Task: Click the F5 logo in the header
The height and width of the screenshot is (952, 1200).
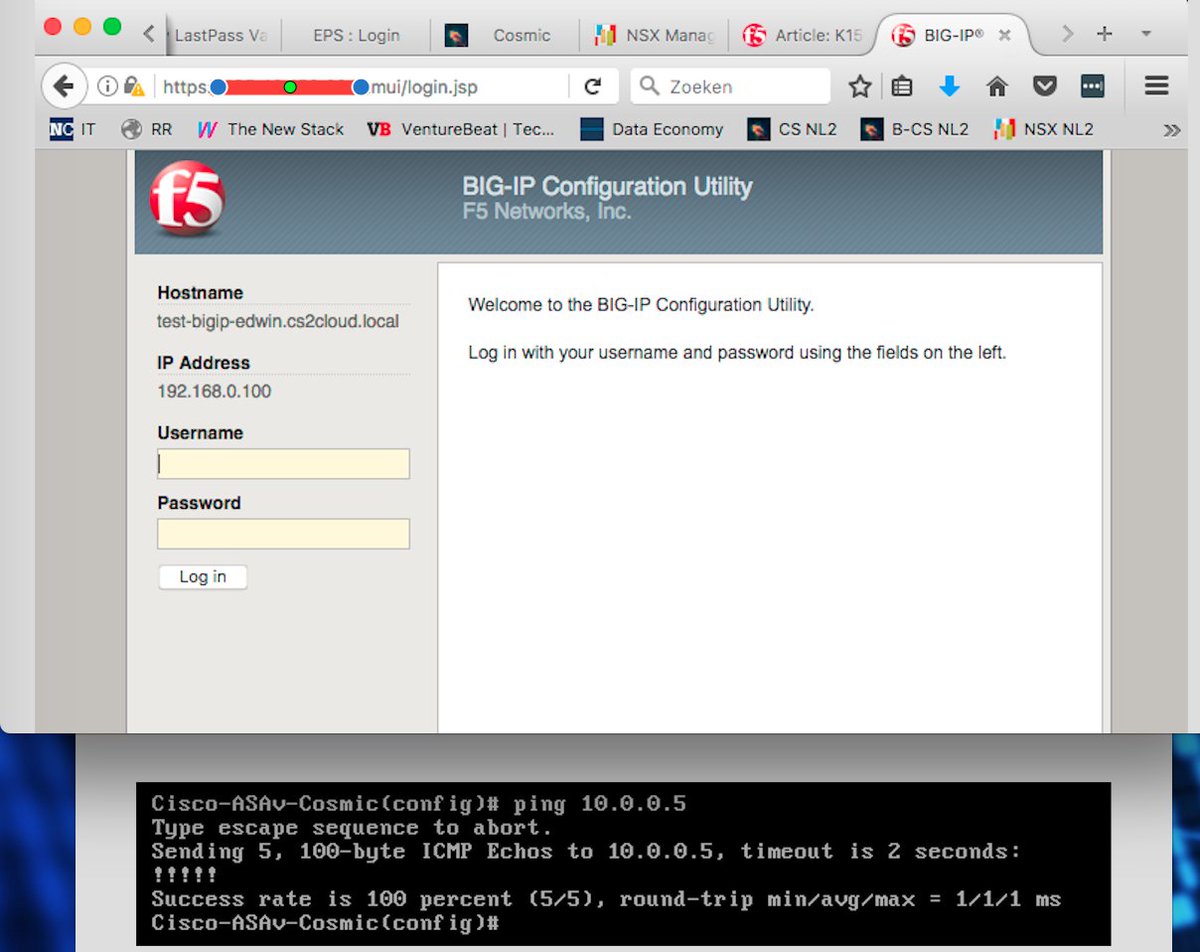Action: (x=187, y=199)
